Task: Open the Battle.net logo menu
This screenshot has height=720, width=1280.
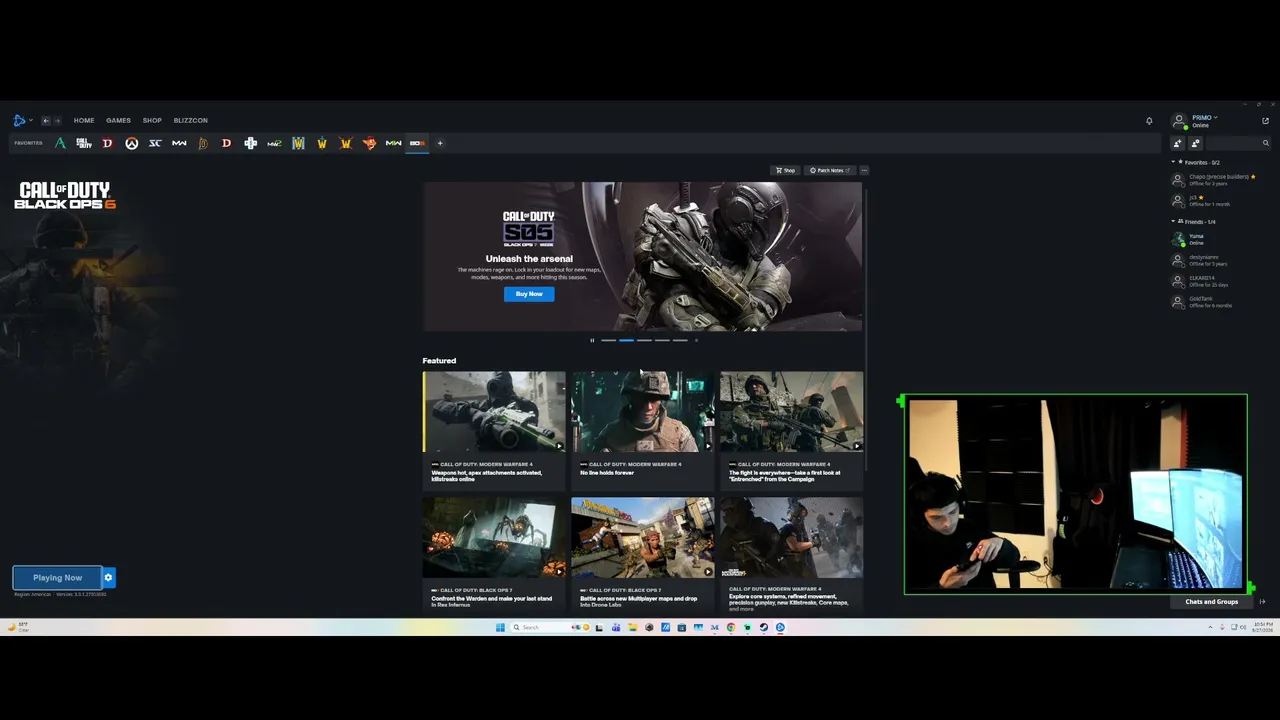Action: [x=21, y=121]
